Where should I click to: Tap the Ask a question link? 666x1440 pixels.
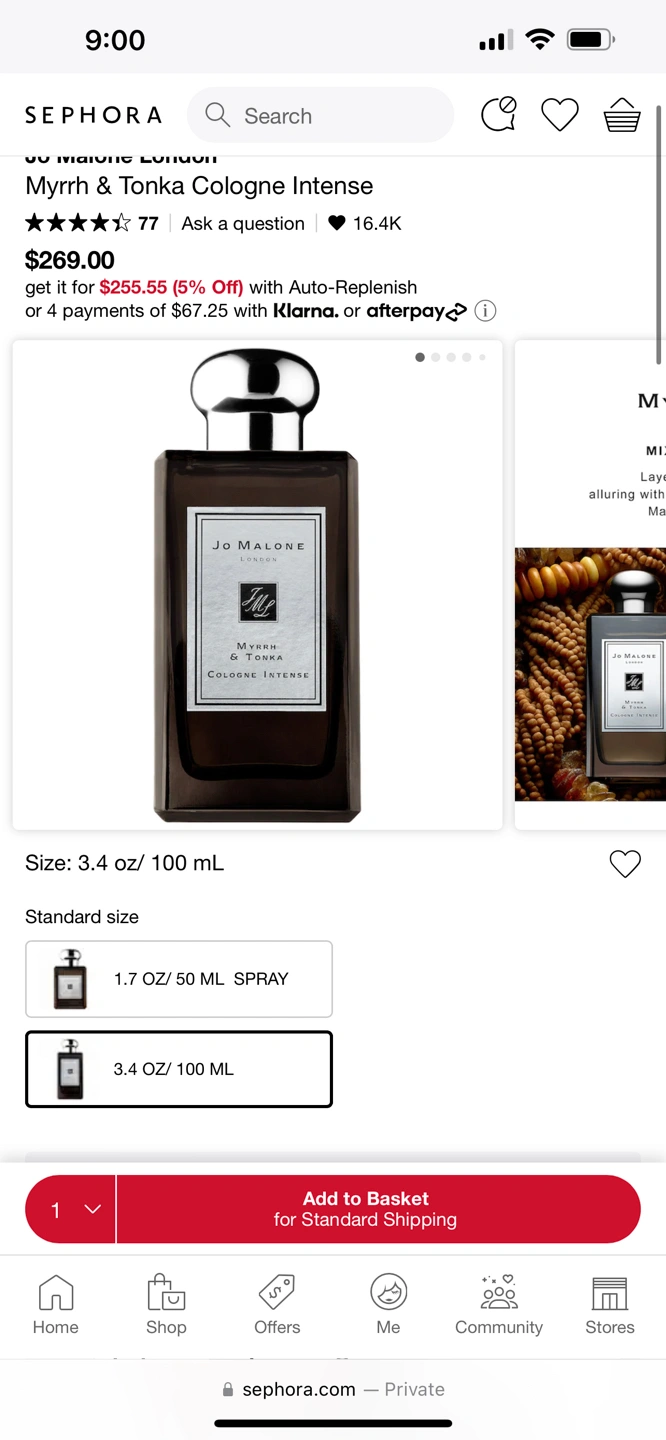243,224
